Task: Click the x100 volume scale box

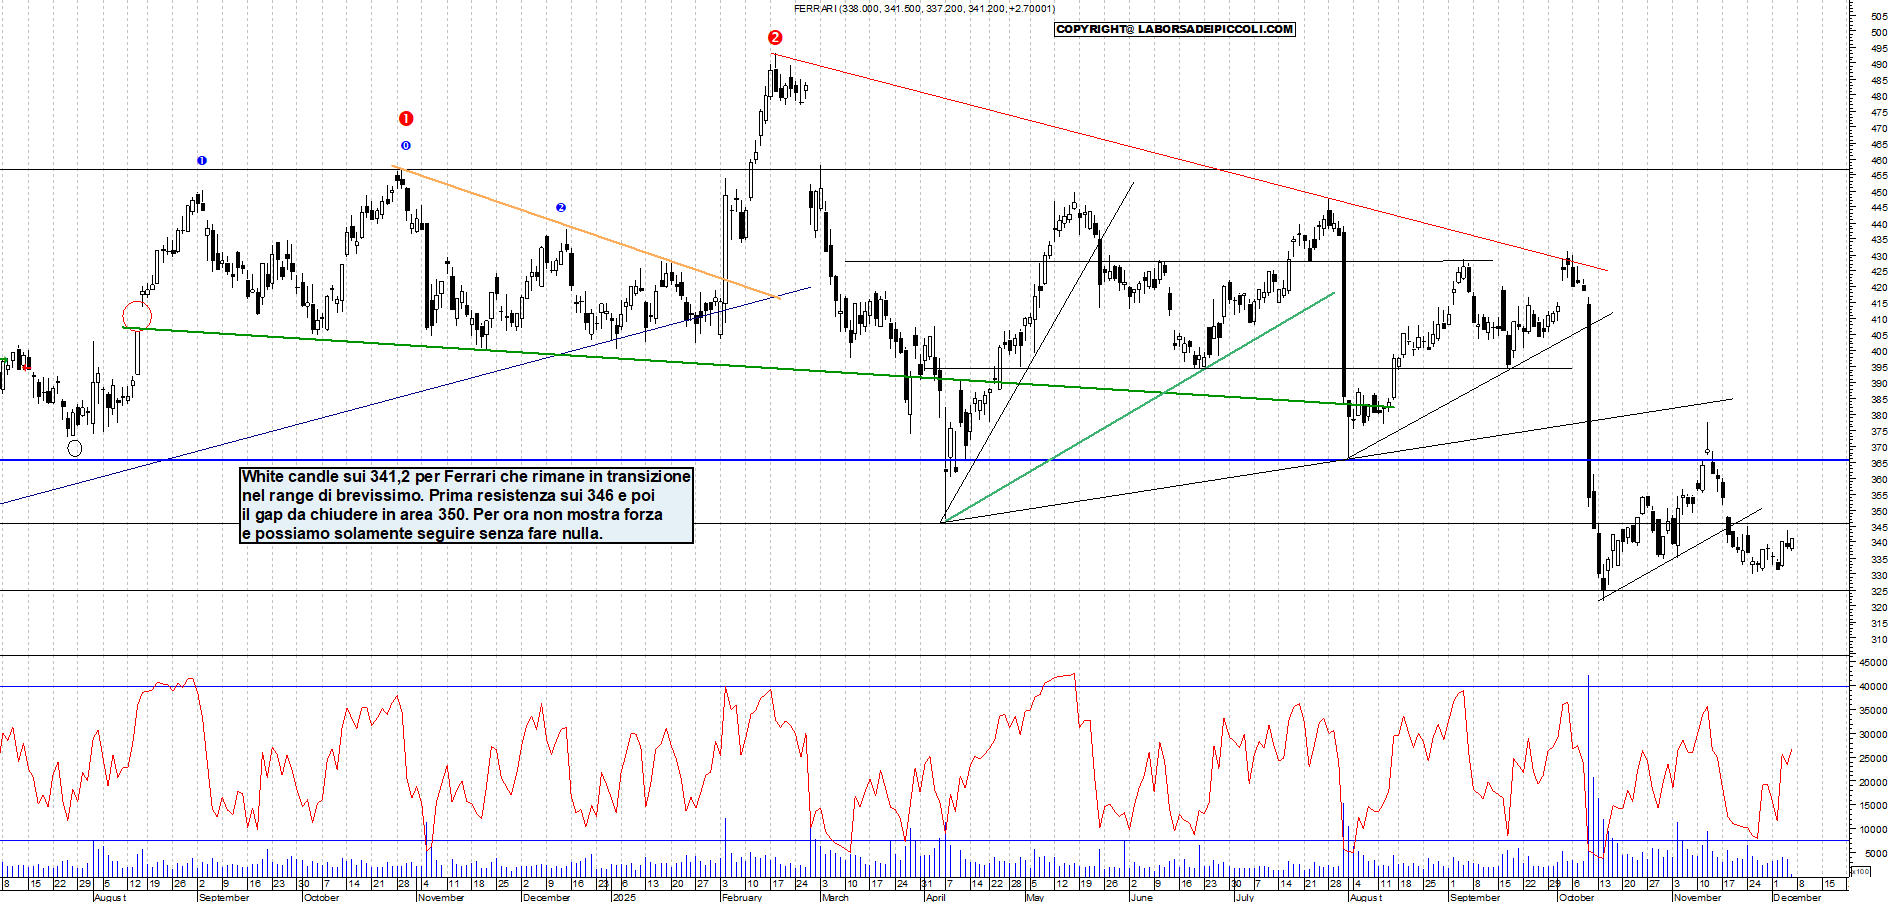Action: [1860, 872]
